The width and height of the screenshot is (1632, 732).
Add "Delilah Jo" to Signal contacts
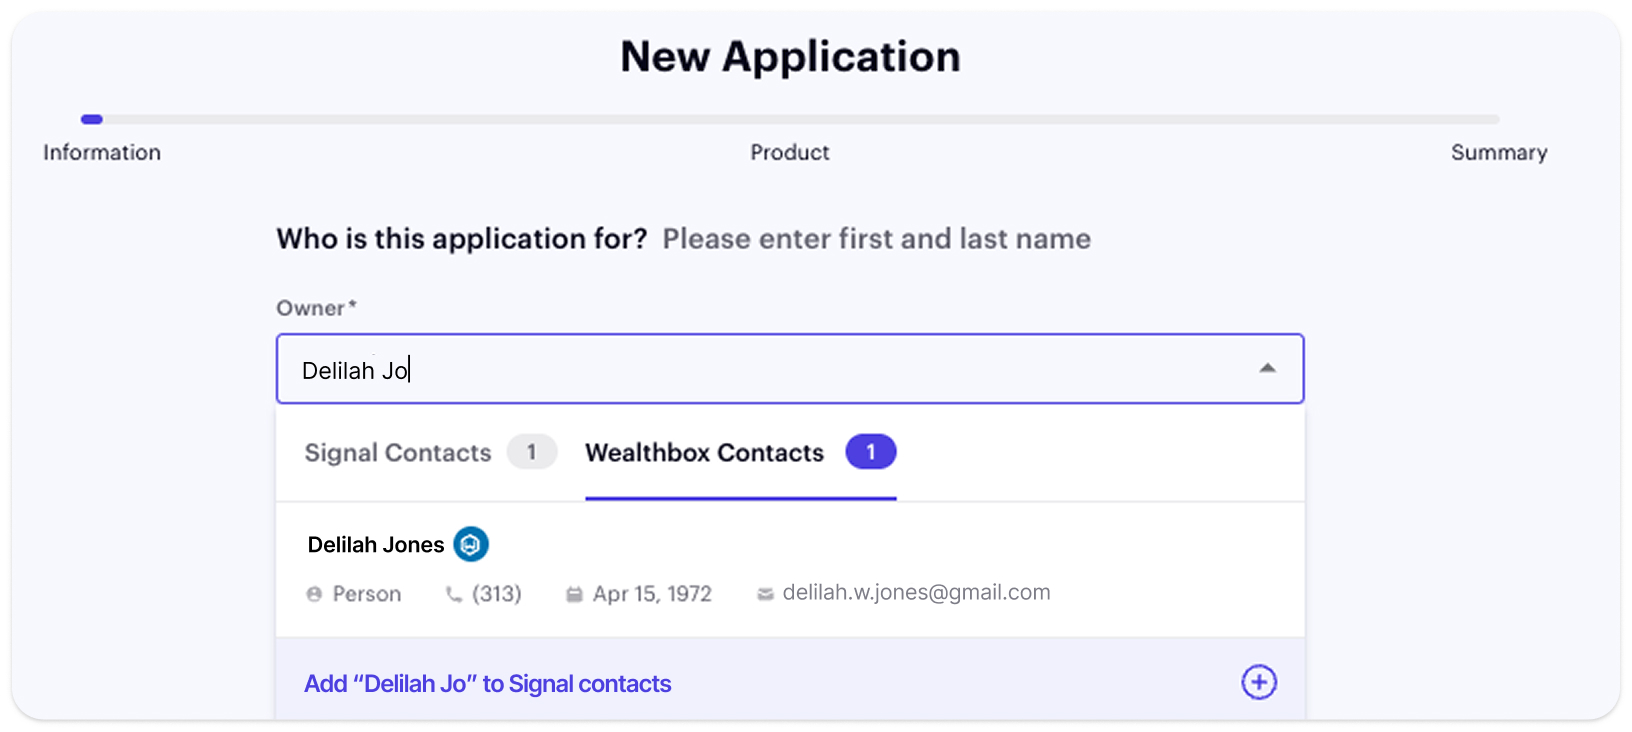[488, 684]
